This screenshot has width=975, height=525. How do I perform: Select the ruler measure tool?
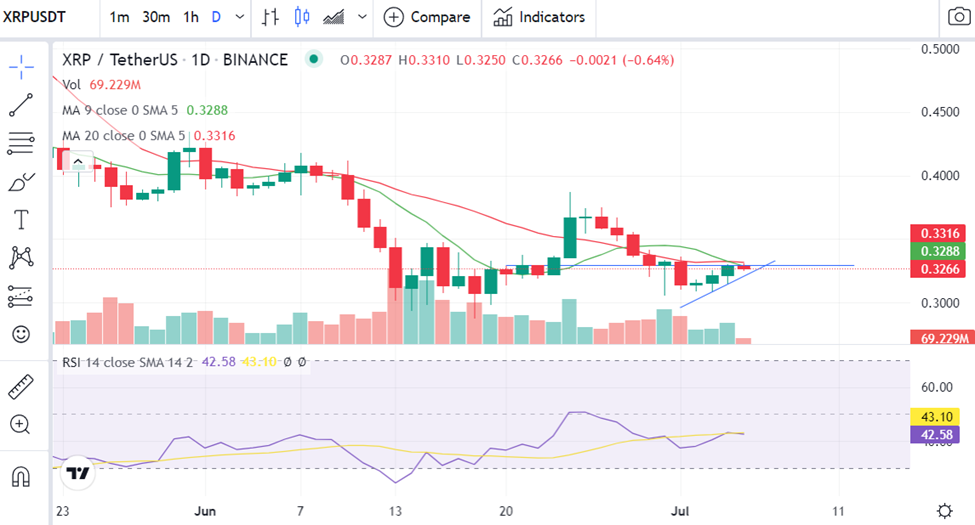(x=21, y=386)
